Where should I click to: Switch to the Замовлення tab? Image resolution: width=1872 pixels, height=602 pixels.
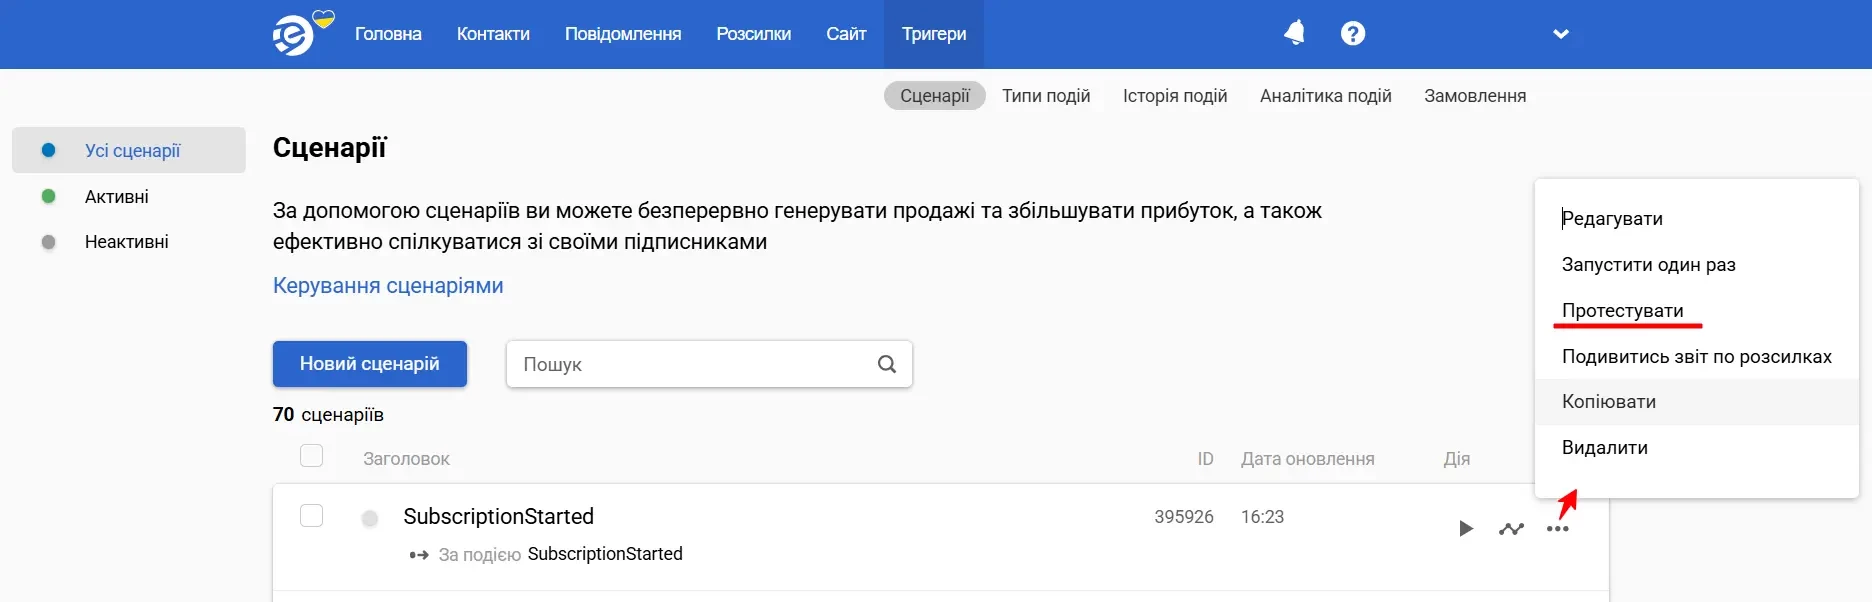pyautogui.click(x=1475, y=96)
